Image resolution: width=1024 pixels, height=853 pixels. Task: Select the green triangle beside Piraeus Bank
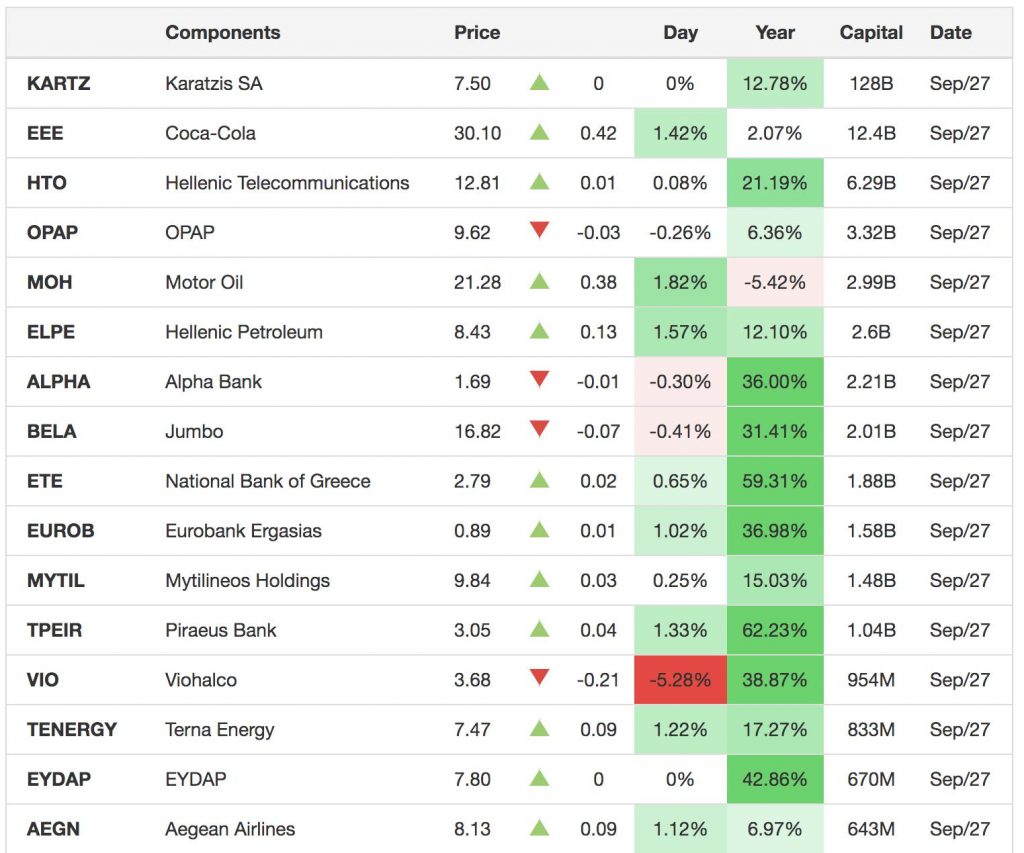pyautogui.click(x=539, y=630)
